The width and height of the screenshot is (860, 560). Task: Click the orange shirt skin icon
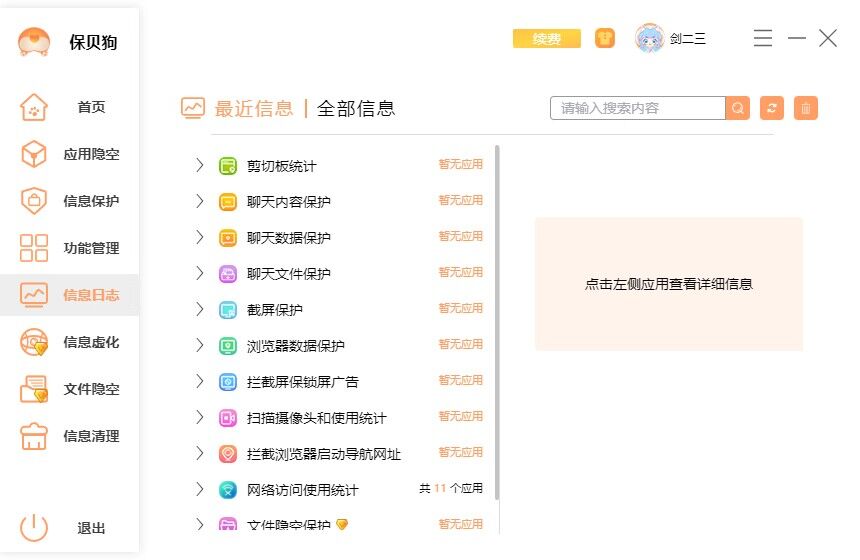[x=604, y=38]
